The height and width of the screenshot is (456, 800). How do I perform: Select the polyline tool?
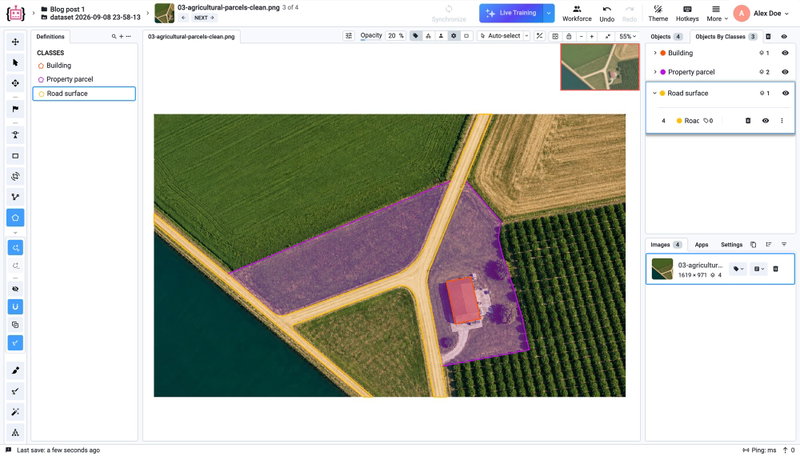point(15,197)
